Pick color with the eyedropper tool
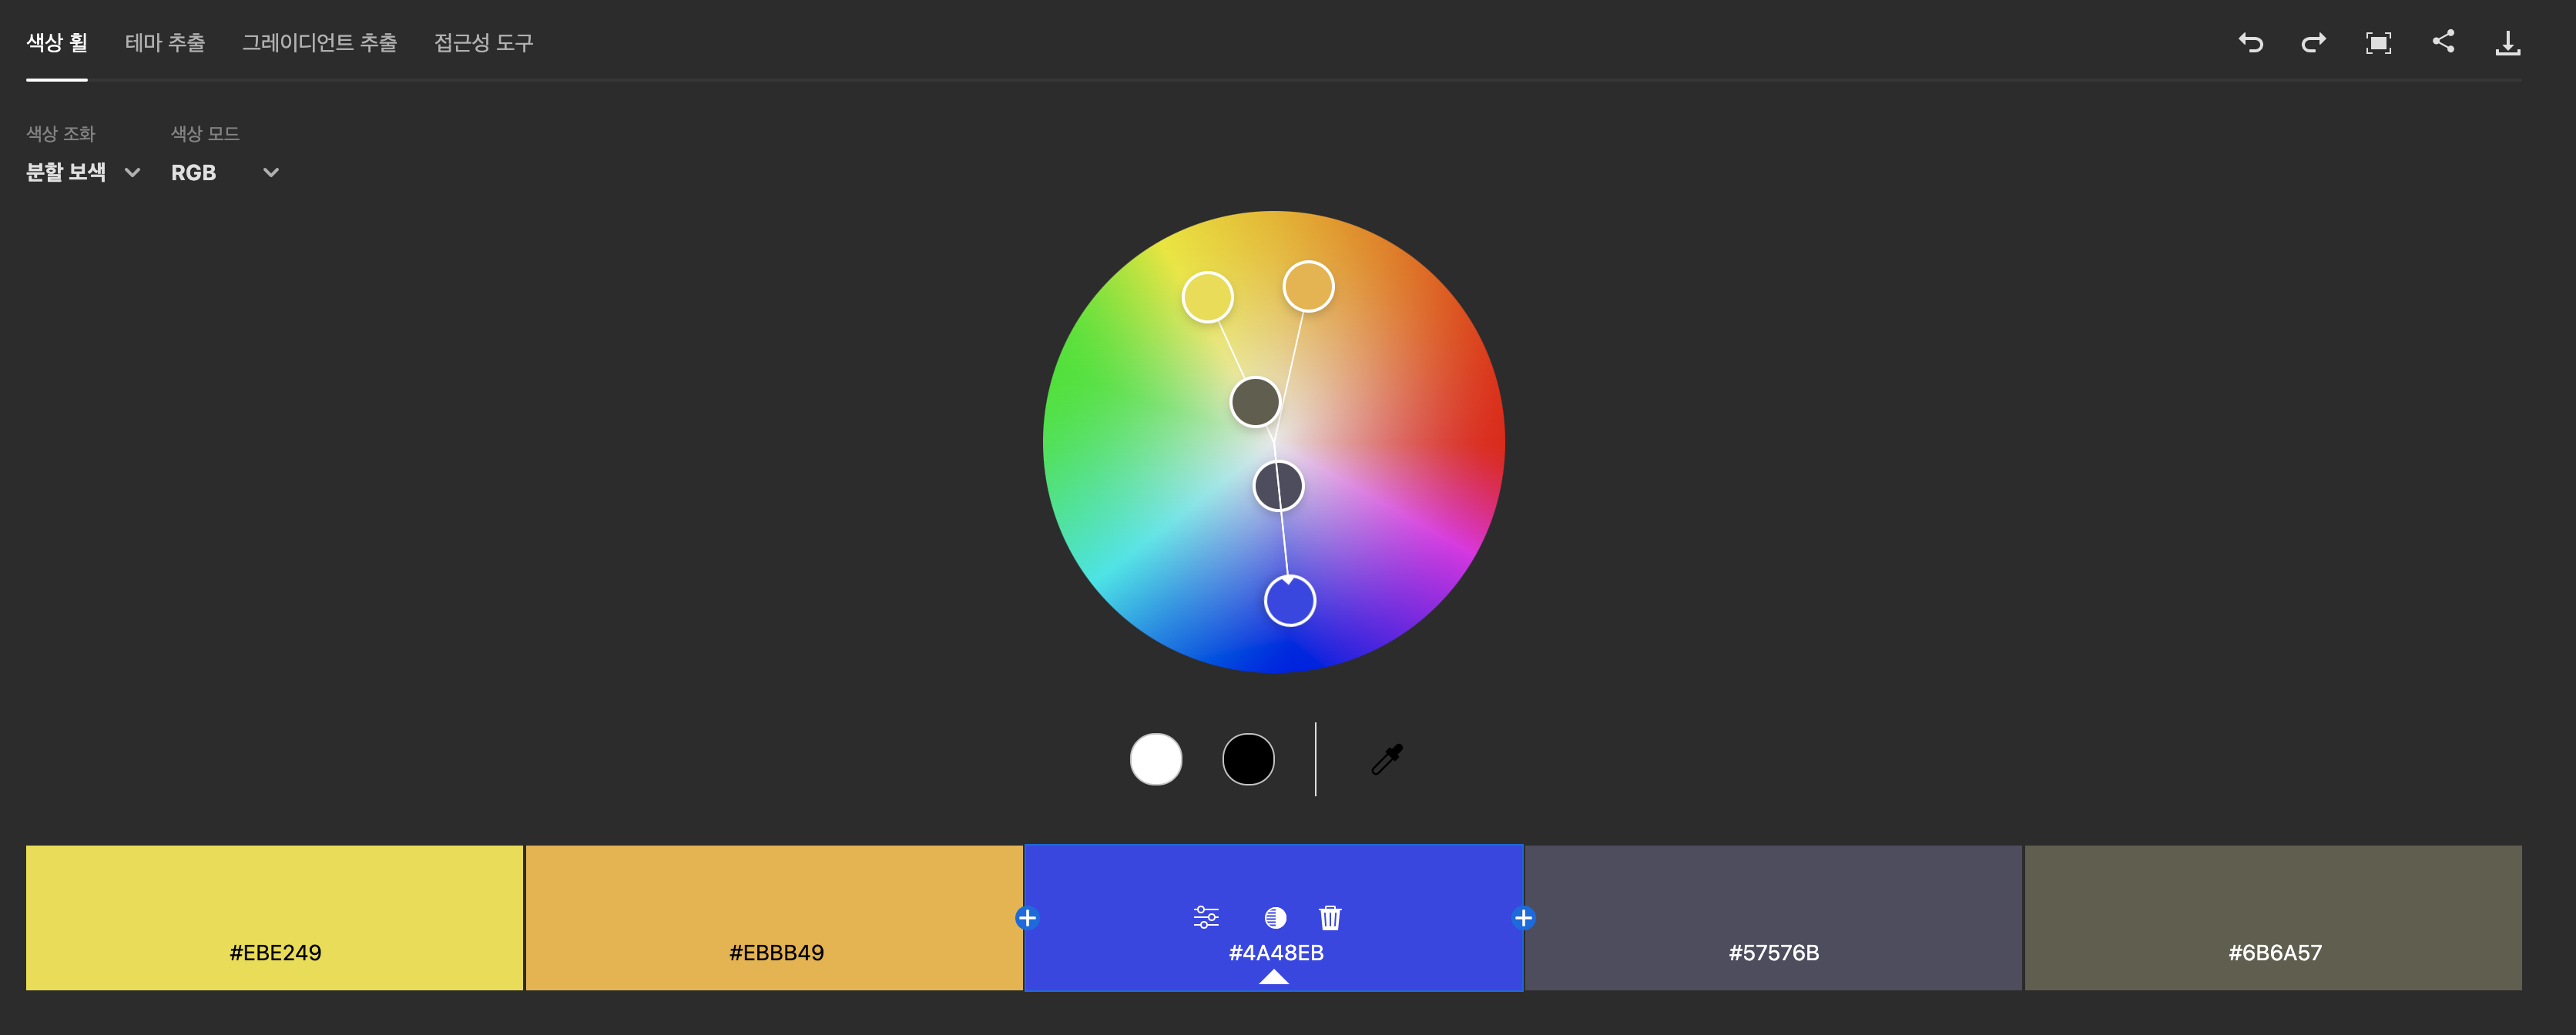The image size is (2576, 1035). click(x=1387, y=759)
